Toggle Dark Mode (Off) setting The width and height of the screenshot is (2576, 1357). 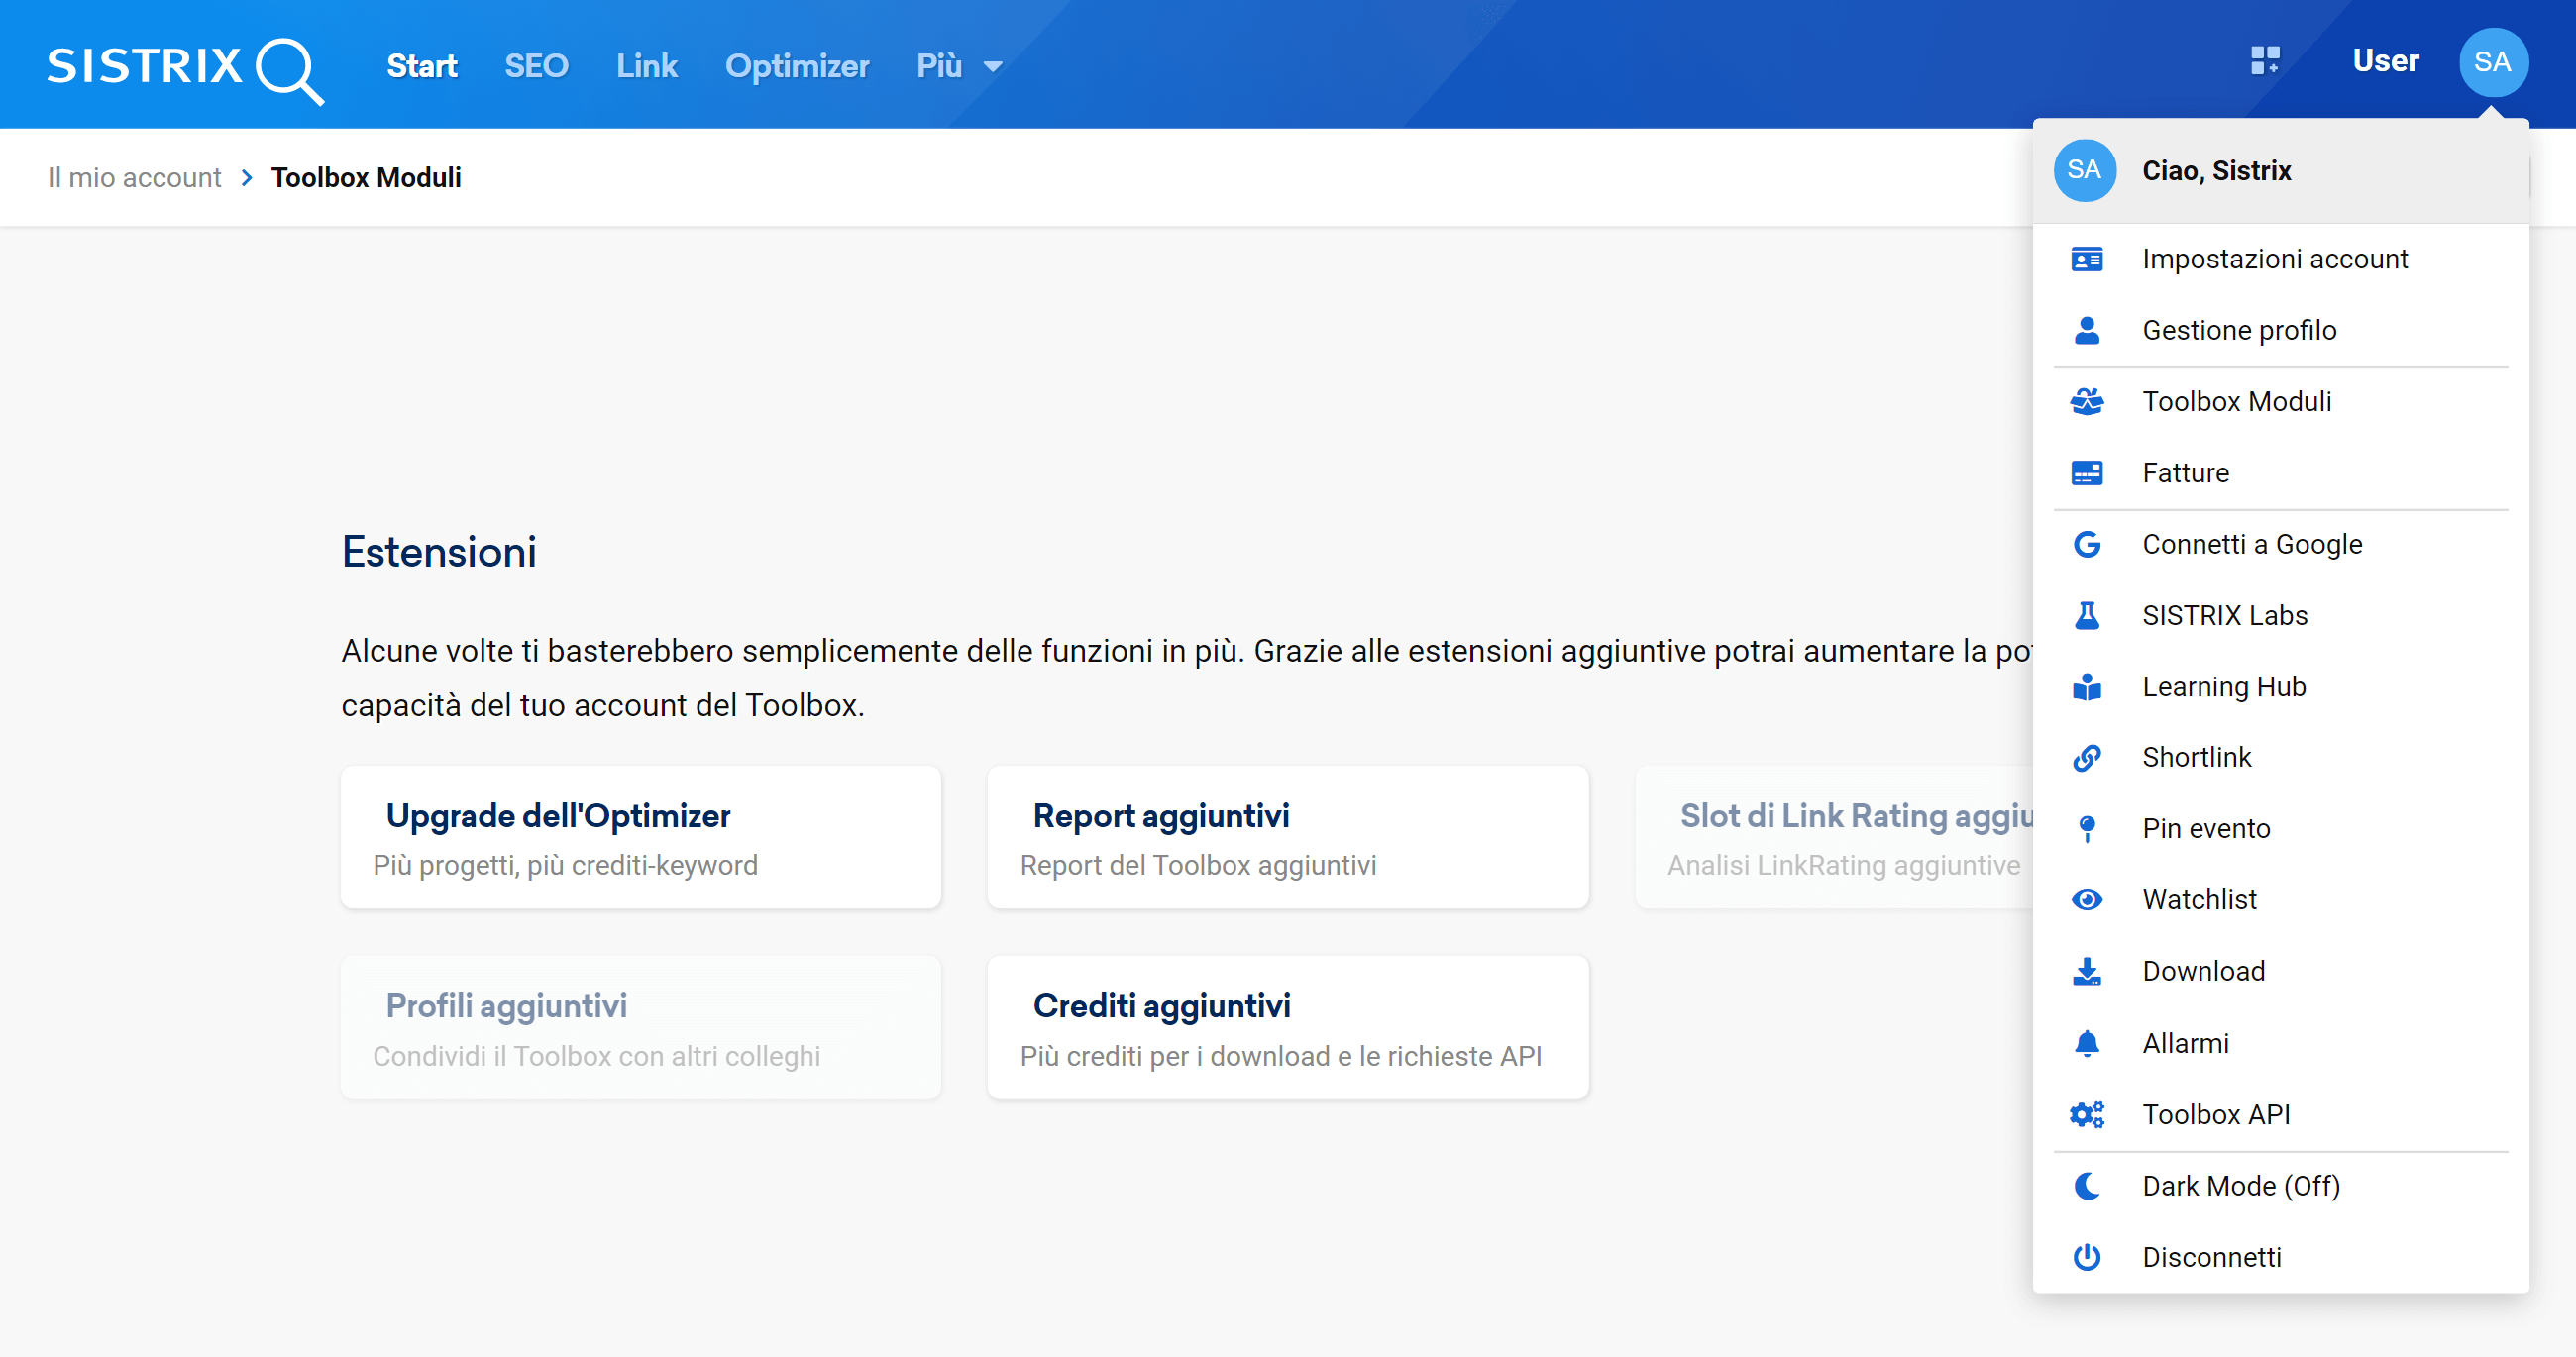coord(2240,1186)
